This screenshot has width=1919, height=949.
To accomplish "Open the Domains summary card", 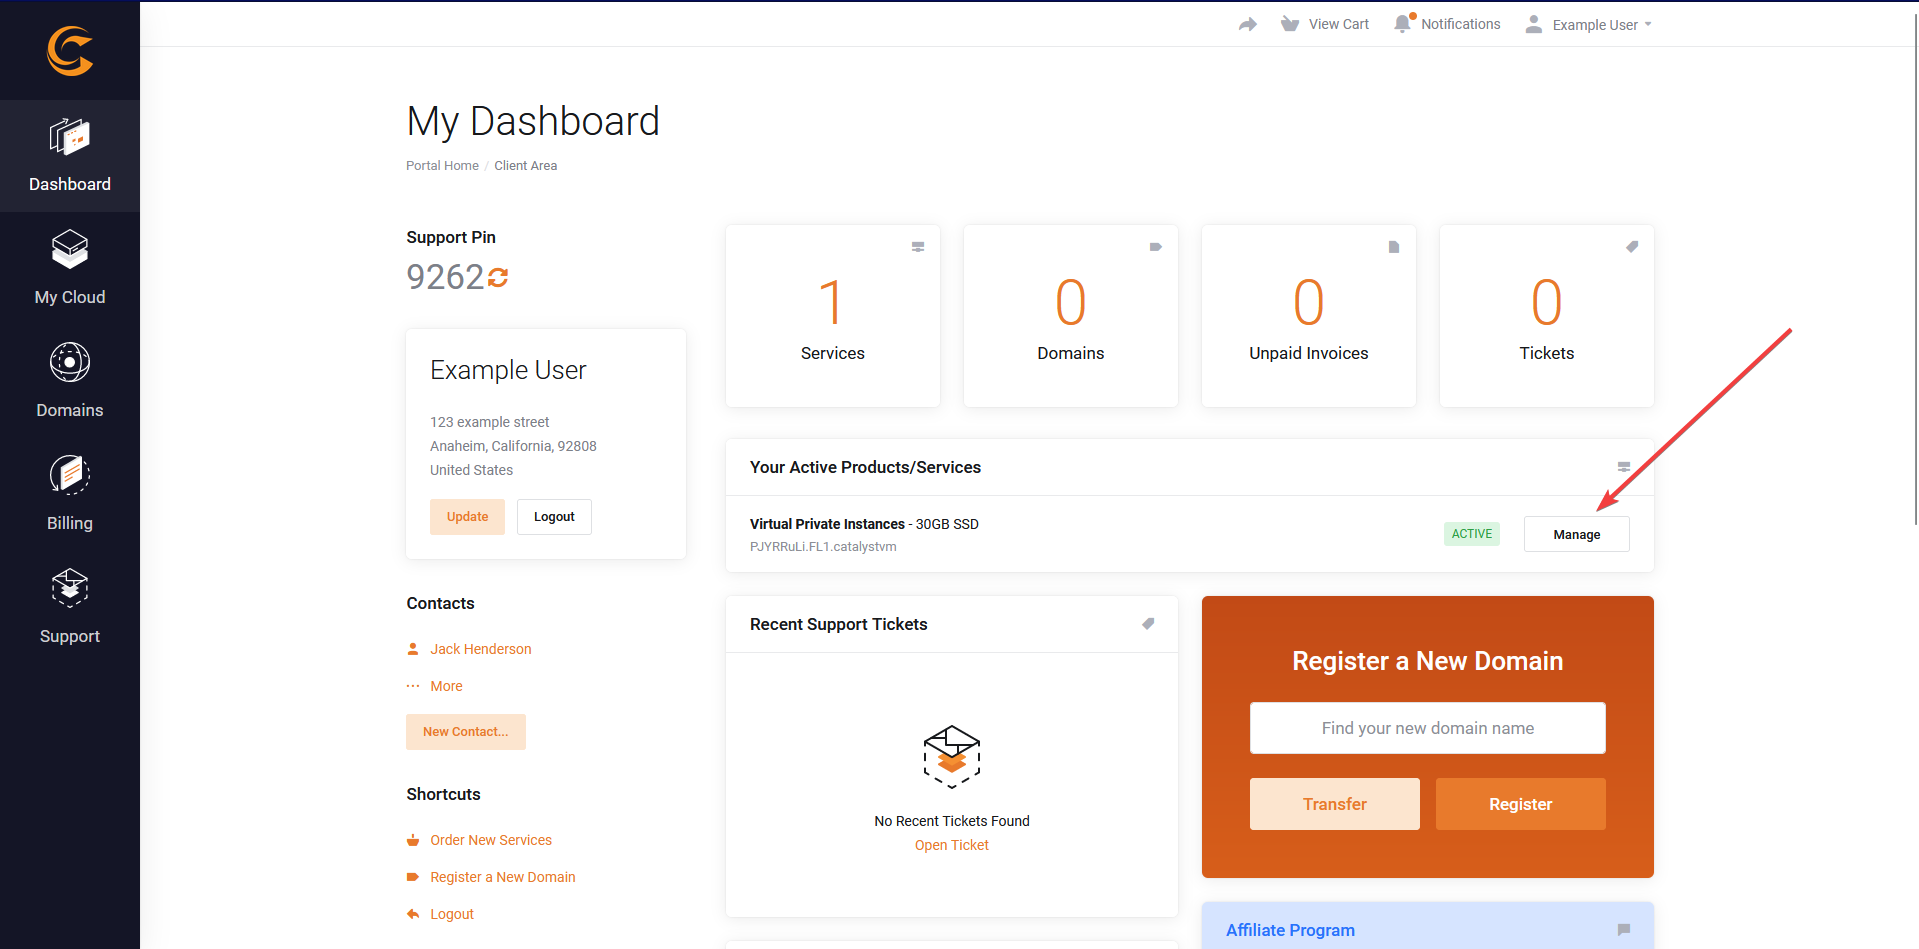I will (1071, 316).
